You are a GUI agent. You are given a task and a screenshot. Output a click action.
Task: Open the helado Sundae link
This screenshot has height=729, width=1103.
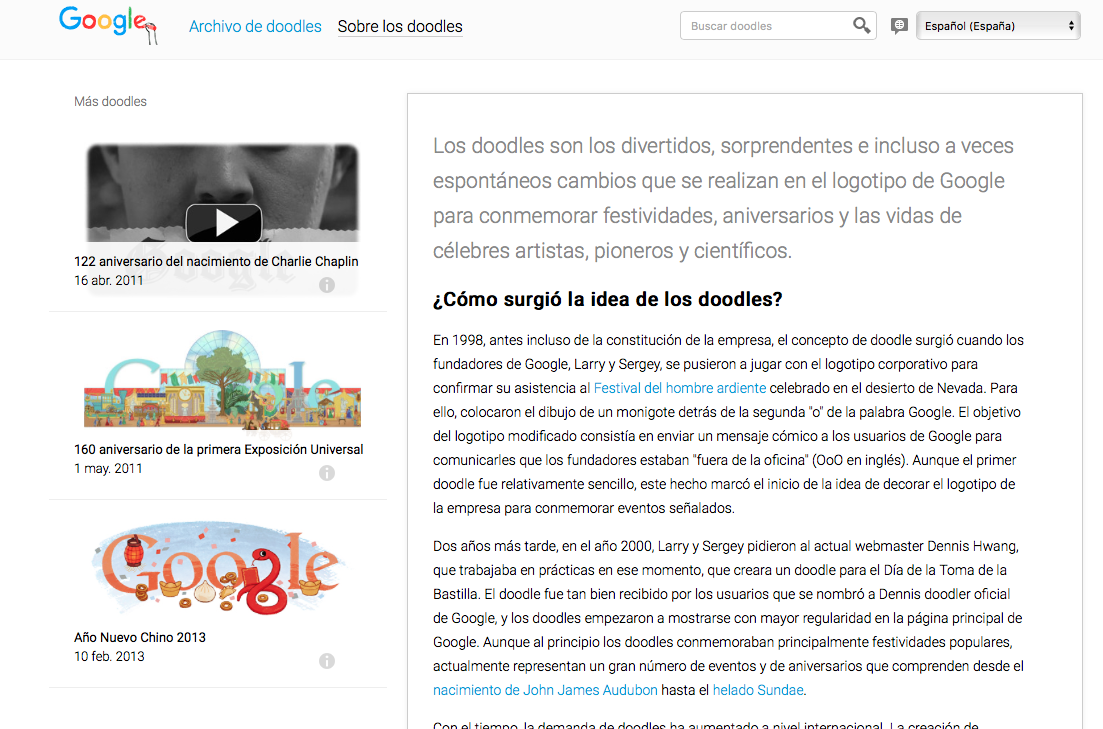click(x=758, y=690)
